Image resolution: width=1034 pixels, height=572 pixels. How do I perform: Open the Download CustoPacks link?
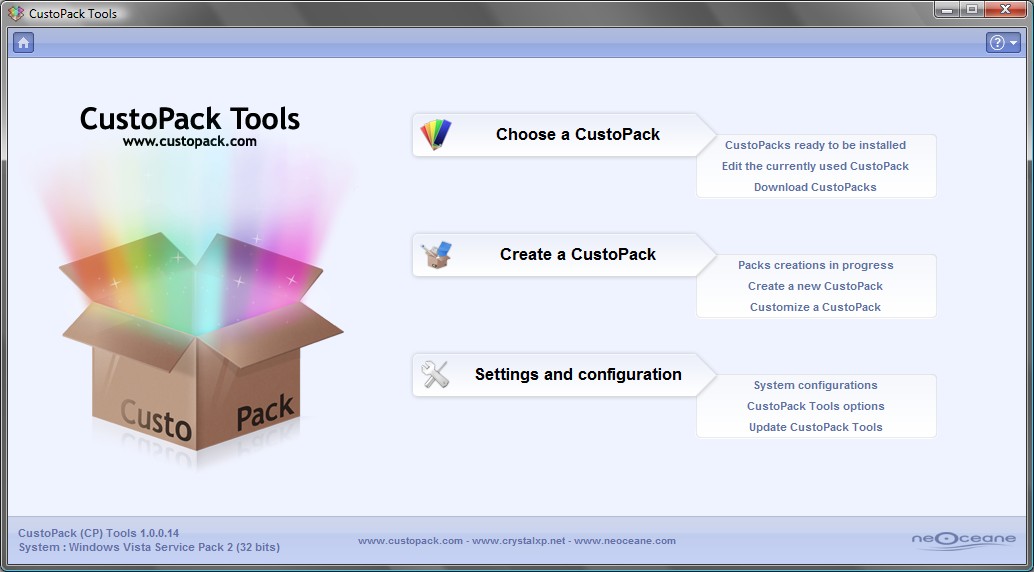[815, 187]
